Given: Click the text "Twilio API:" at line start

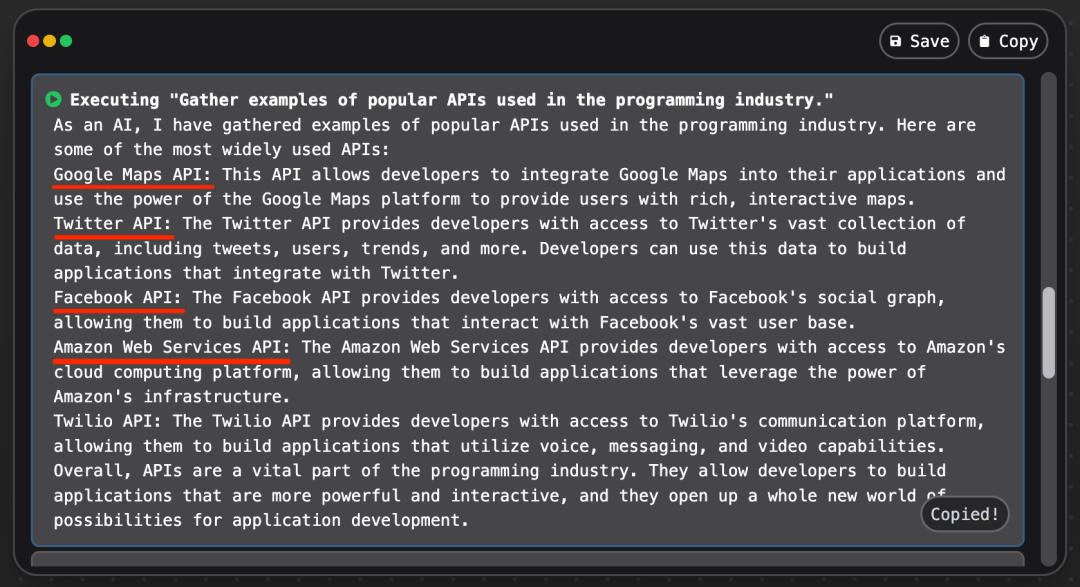Looking at the screenshot, I should (x=108, y=421).
